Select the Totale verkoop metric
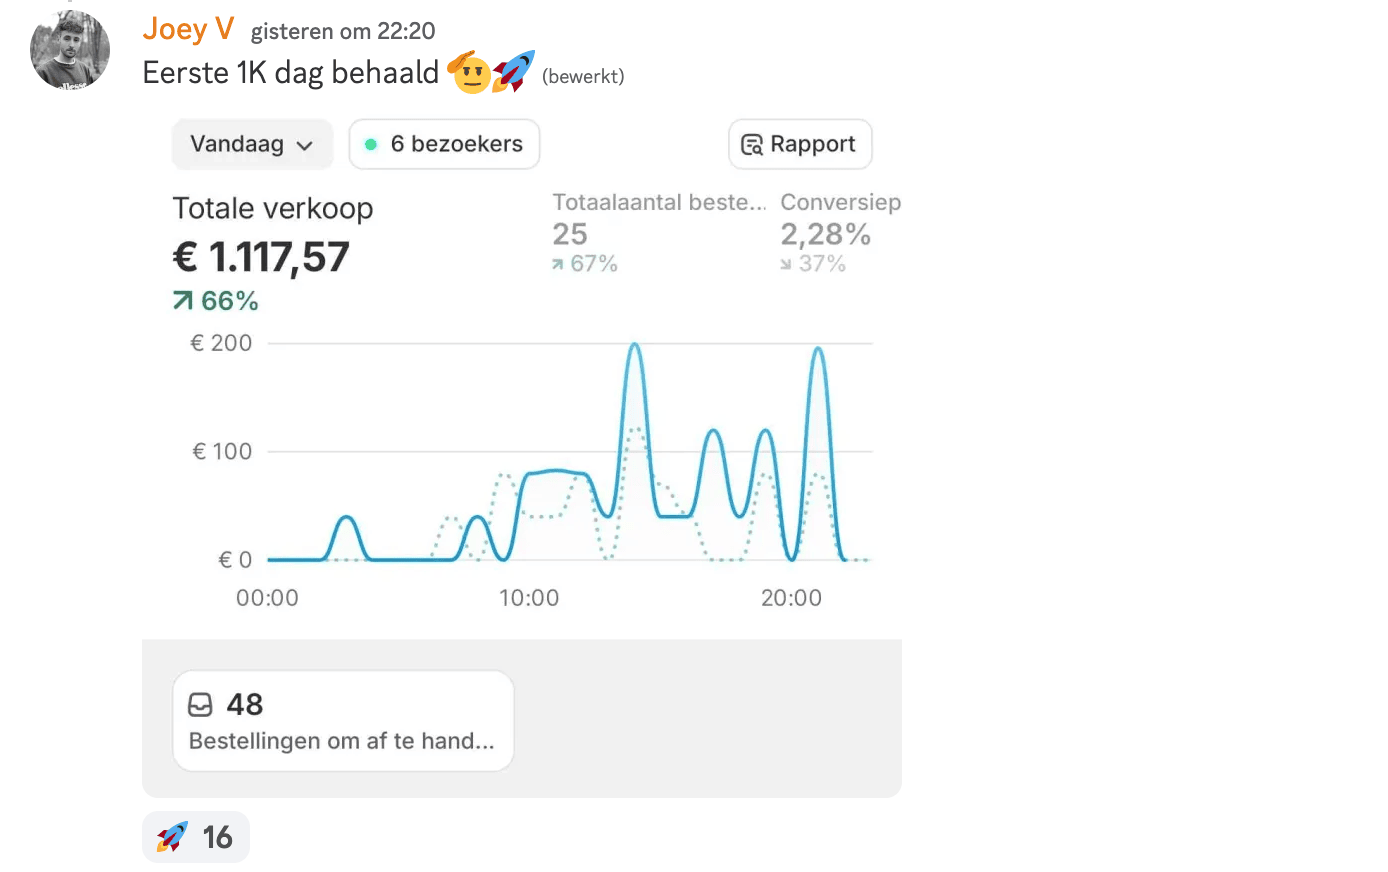The width and height of the screenshot is (1388, 872). pos(273,208)
